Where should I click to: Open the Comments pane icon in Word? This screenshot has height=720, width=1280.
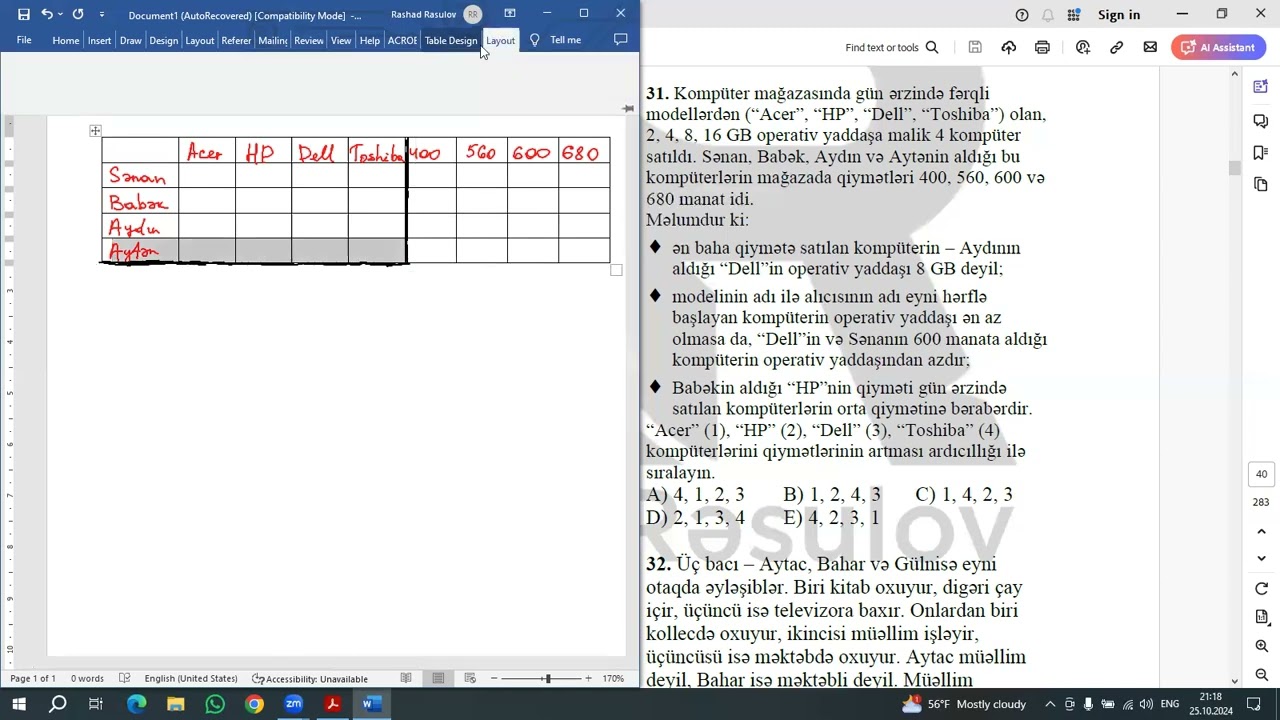point(620,40)
